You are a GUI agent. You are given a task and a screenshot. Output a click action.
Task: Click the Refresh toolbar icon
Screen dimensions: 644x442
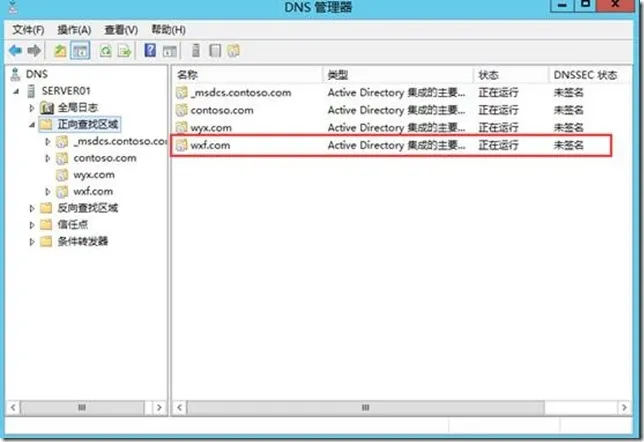[106, 51]
